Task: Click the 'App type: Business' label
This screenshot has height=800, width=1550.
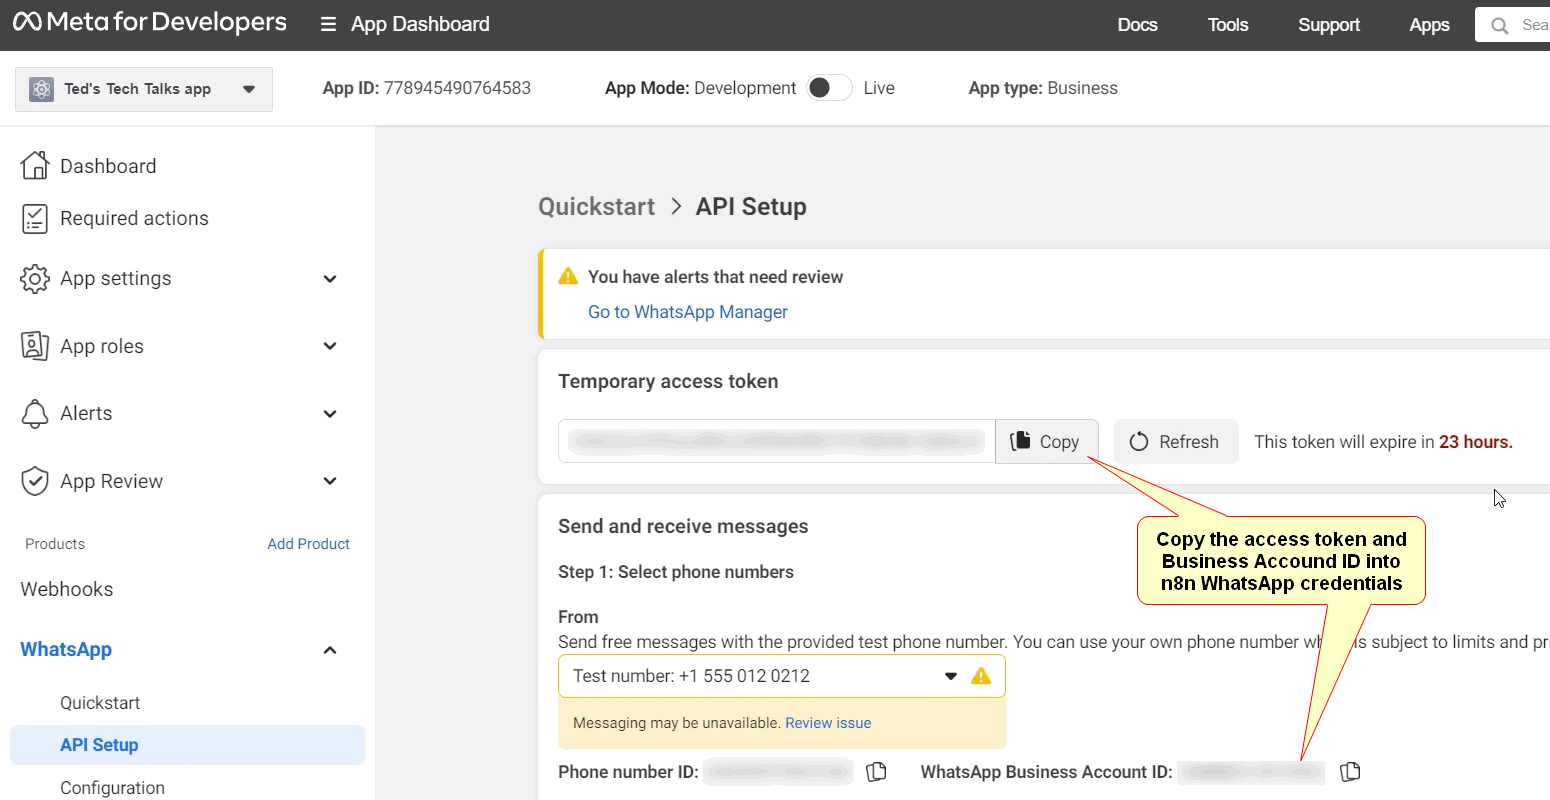Action: click(1043, 88)
